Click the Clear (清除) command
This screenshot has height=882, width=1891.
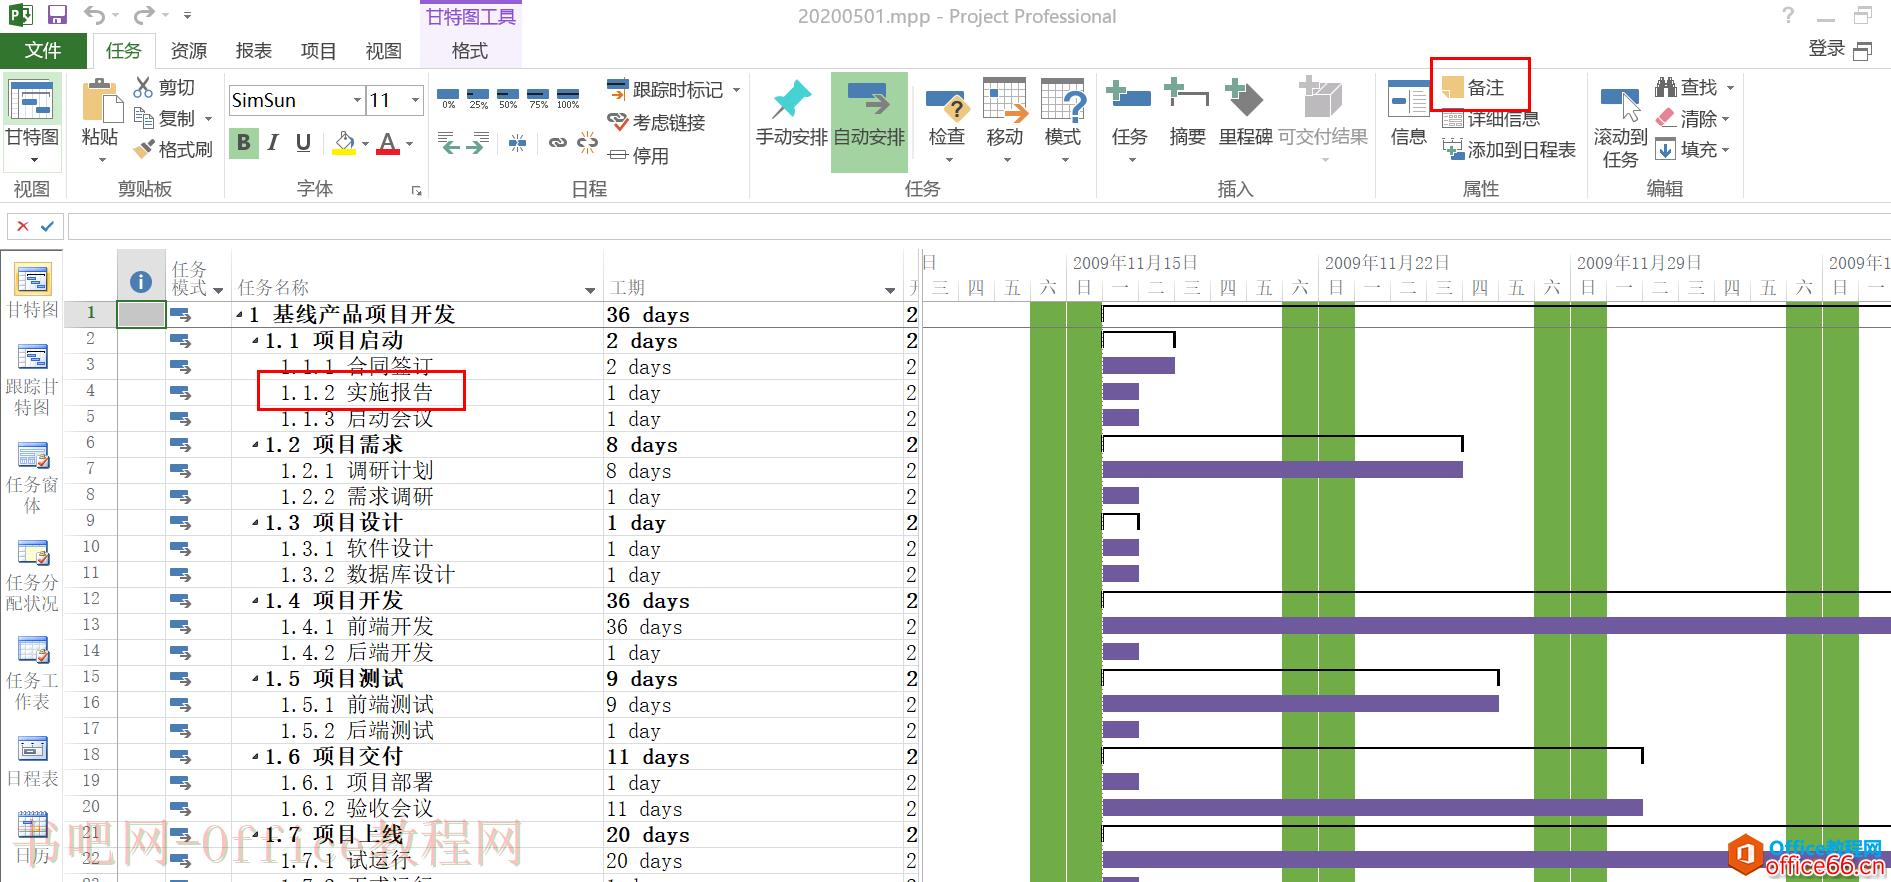[x=1687, y=119]
